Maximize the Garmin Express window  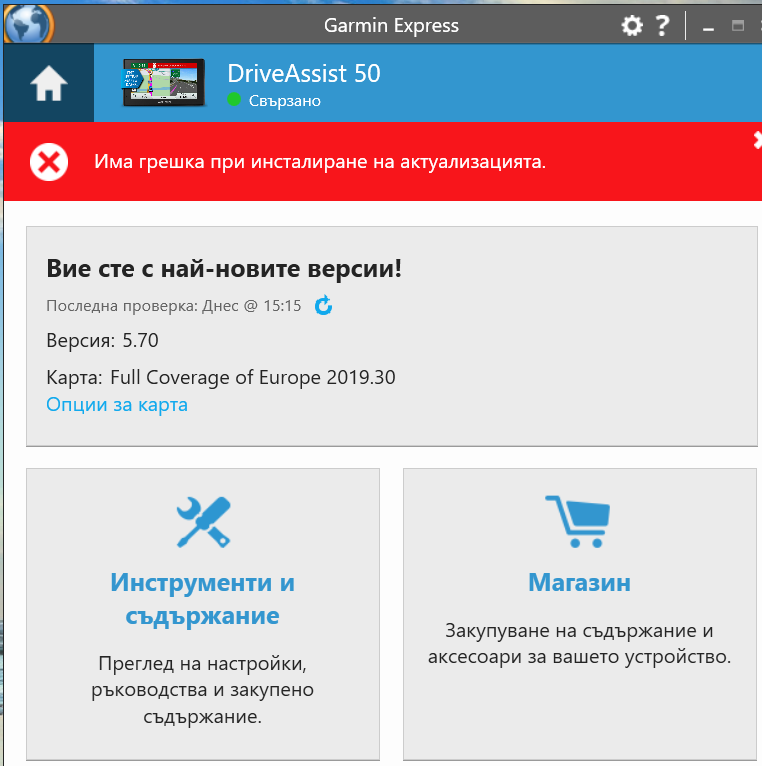coord(738,25)
